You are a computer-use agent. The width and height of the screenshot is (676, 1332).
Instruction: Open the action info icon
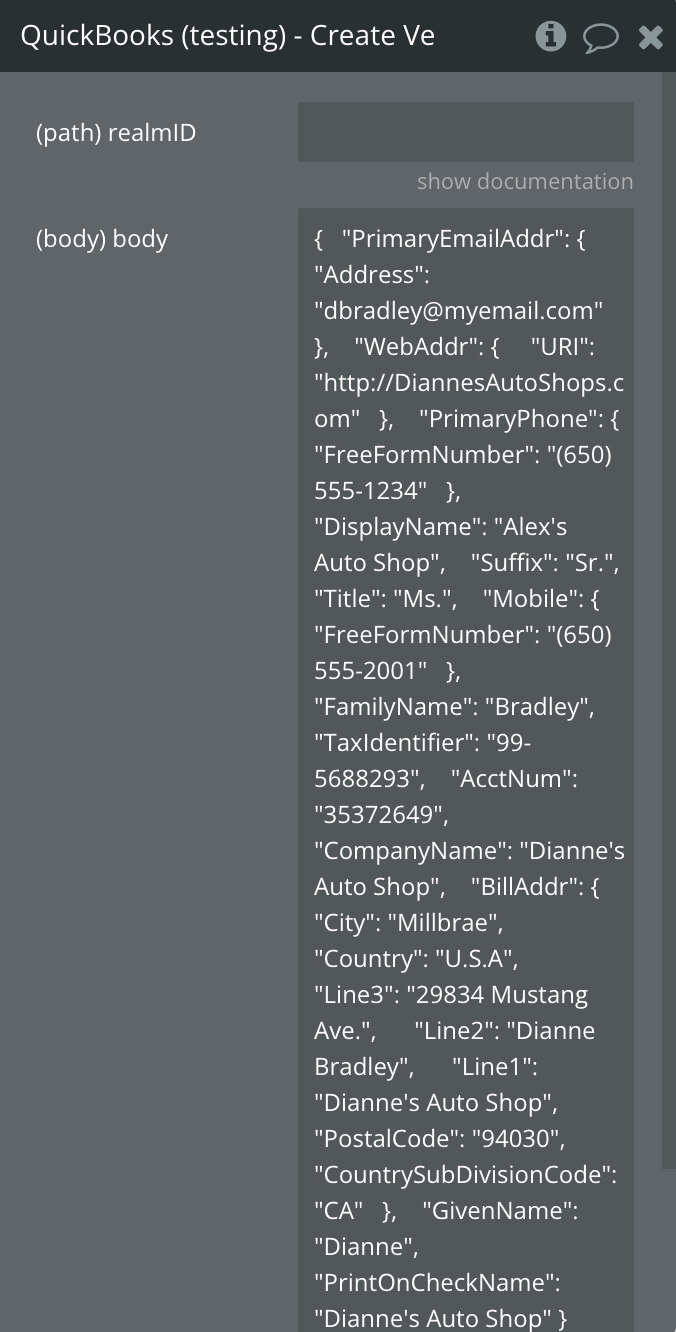[550, 37]
